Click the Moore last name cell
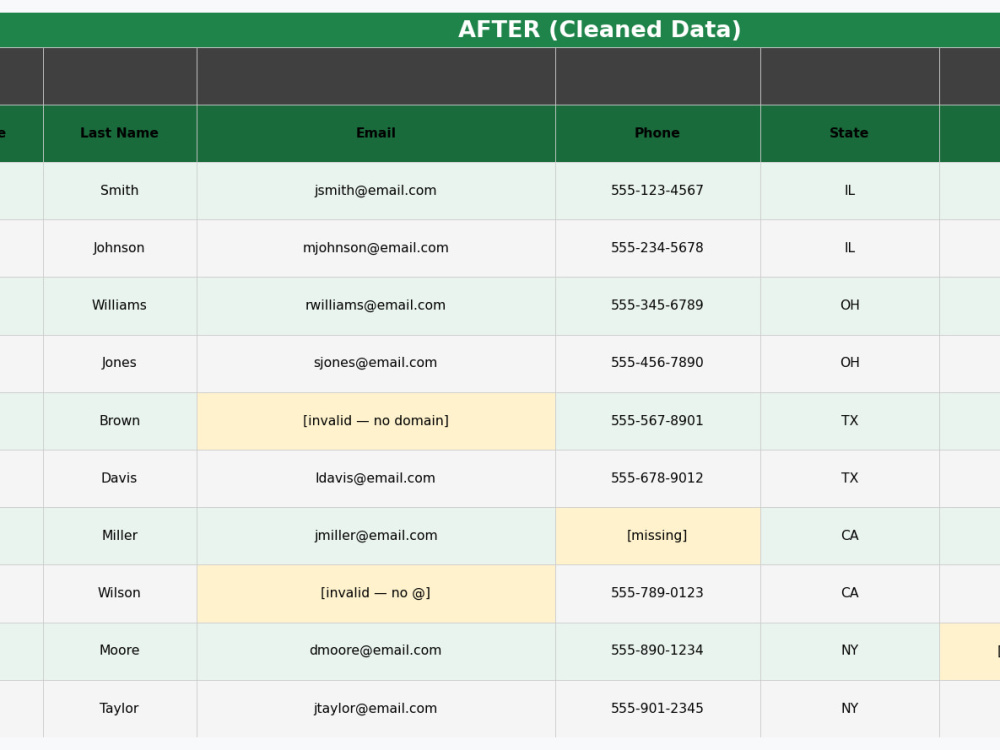This screenshot has width=1000, height=750. coord(120,651)
